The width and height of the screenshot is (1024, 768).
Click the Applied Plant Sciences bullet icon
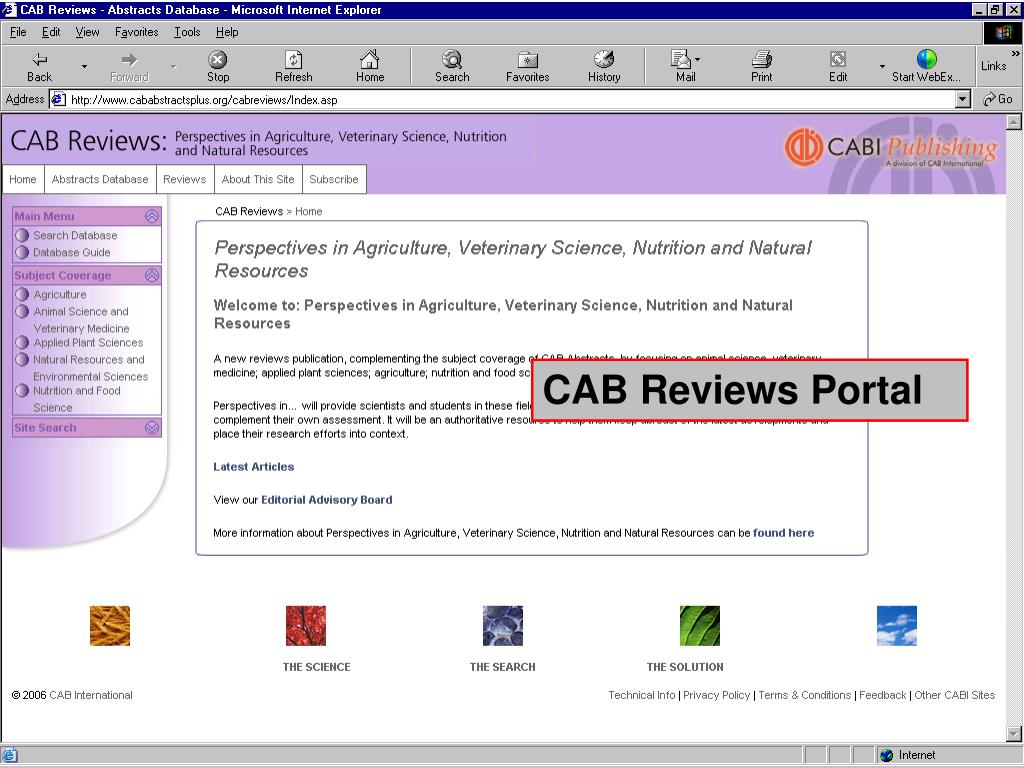pos(22,342)
